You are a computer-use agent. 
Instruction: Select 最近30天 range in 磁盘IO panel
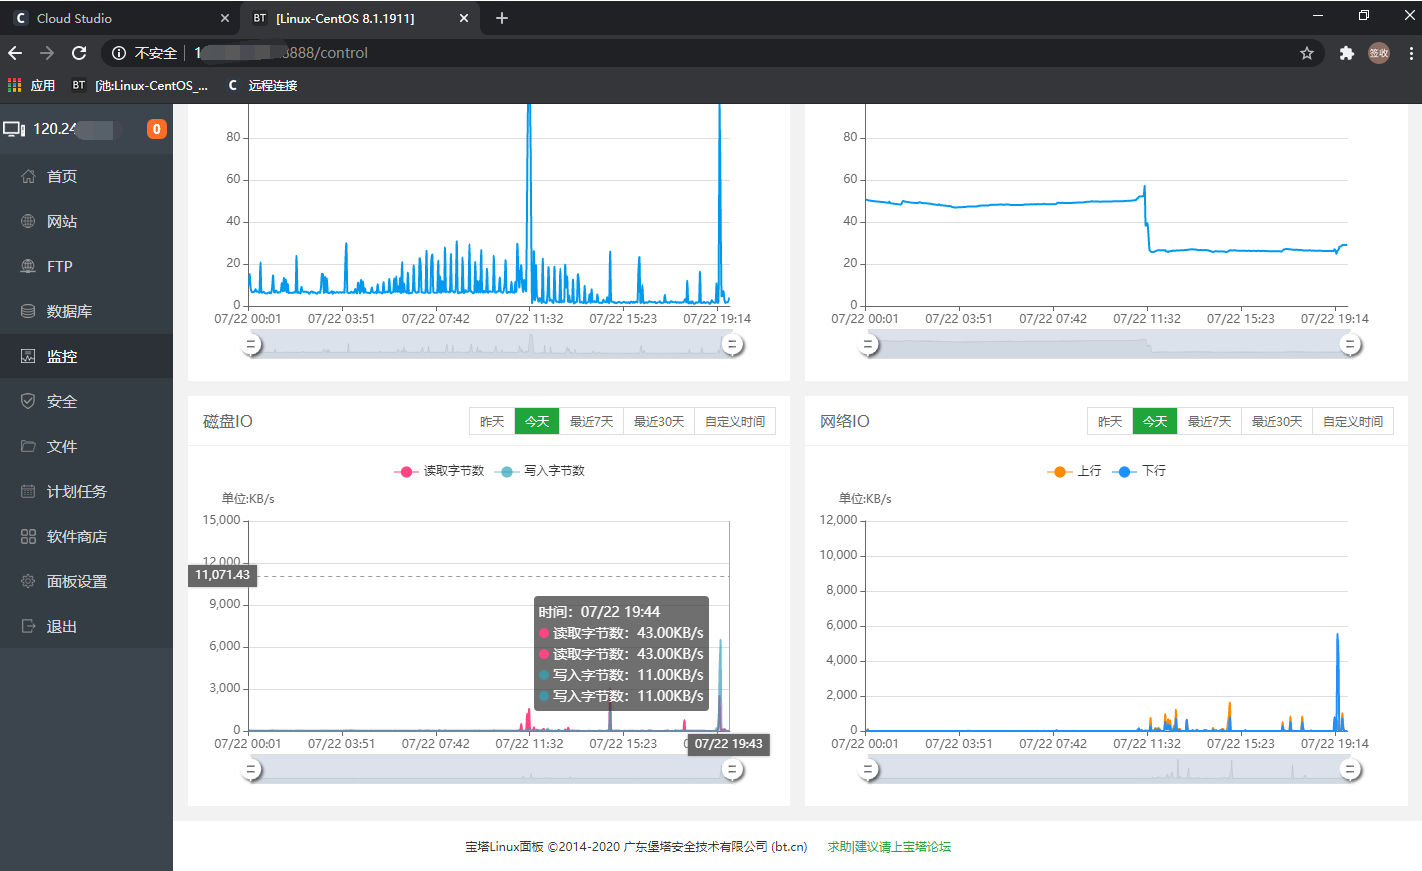tap(659, 421)
